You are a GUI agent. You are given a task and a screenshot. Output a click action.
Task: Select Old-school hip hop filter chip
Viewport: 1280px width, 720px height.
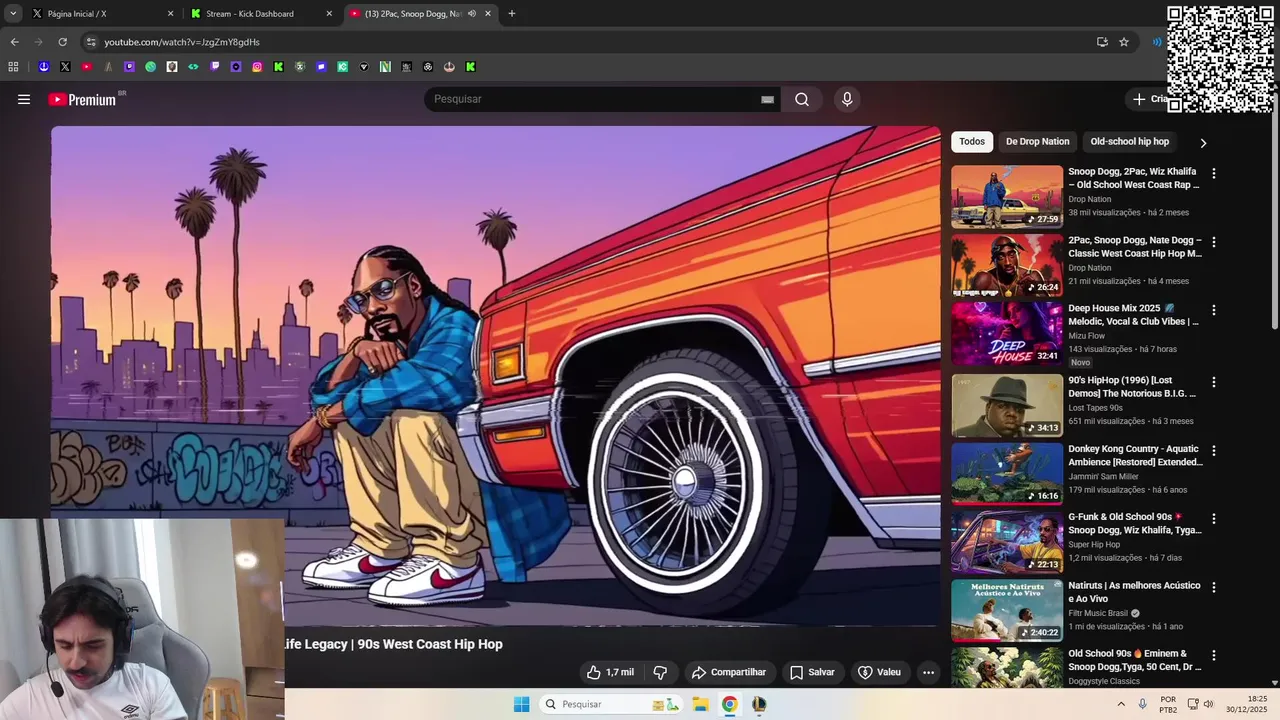(1129, 142)
